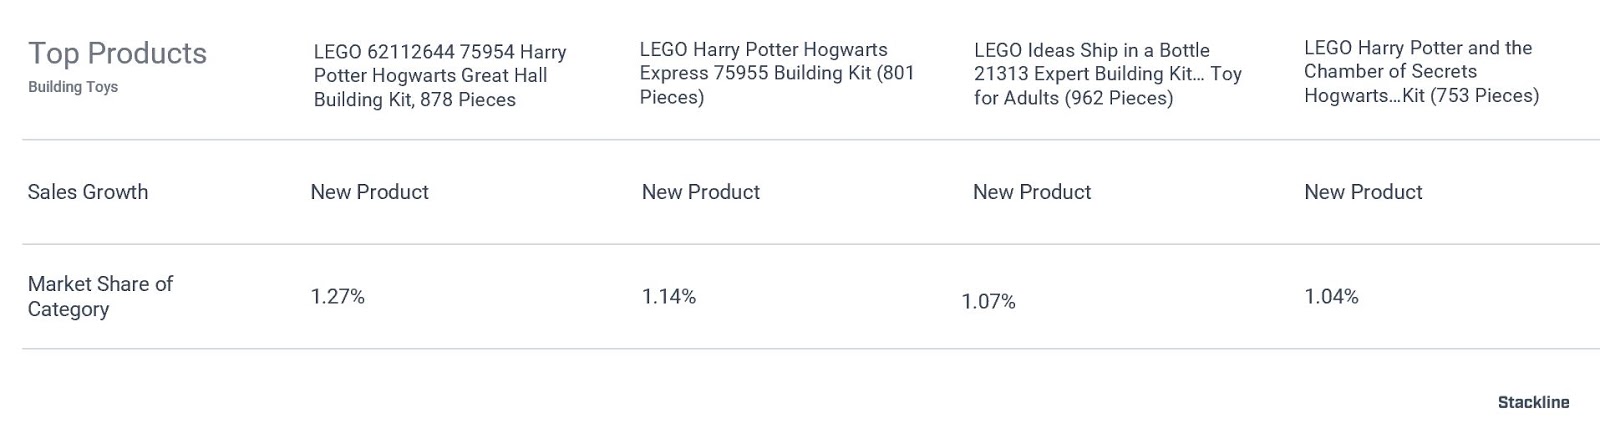Open LEGO Chamber of Secrets product title
1600x424 pixels.
(x=1421, y=72)
